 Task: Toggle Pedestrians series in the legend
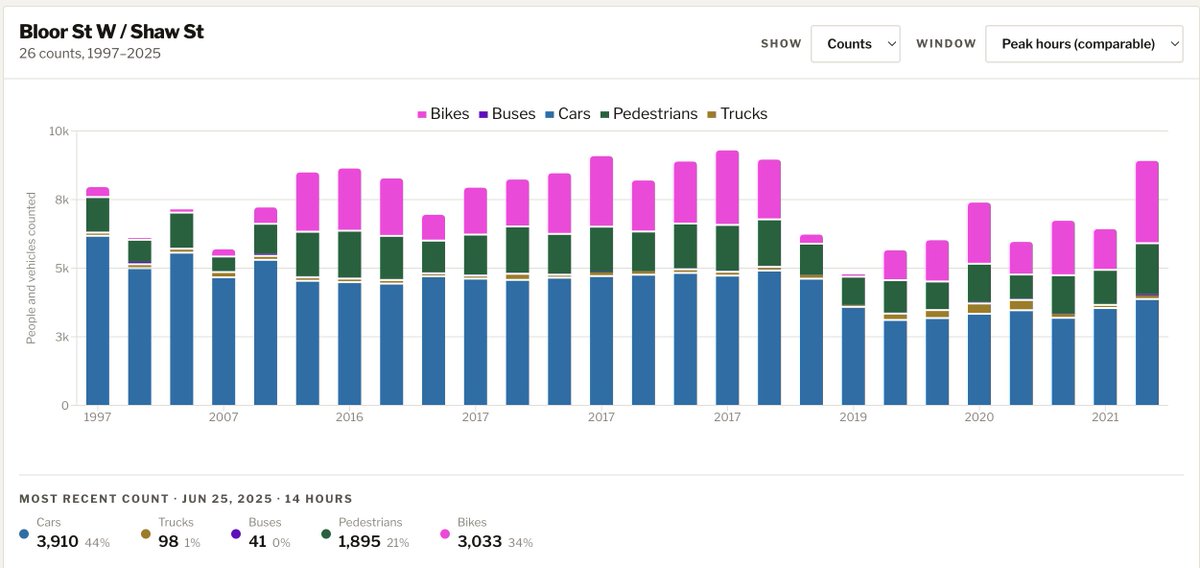click(648, 114)
